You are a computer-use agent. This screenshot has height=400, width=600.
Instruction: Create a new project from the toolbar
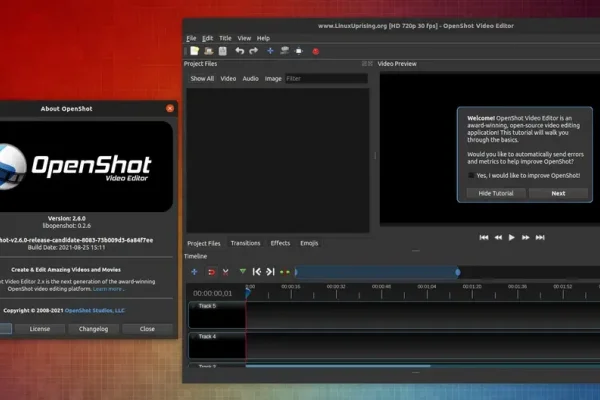click(194, 51)
